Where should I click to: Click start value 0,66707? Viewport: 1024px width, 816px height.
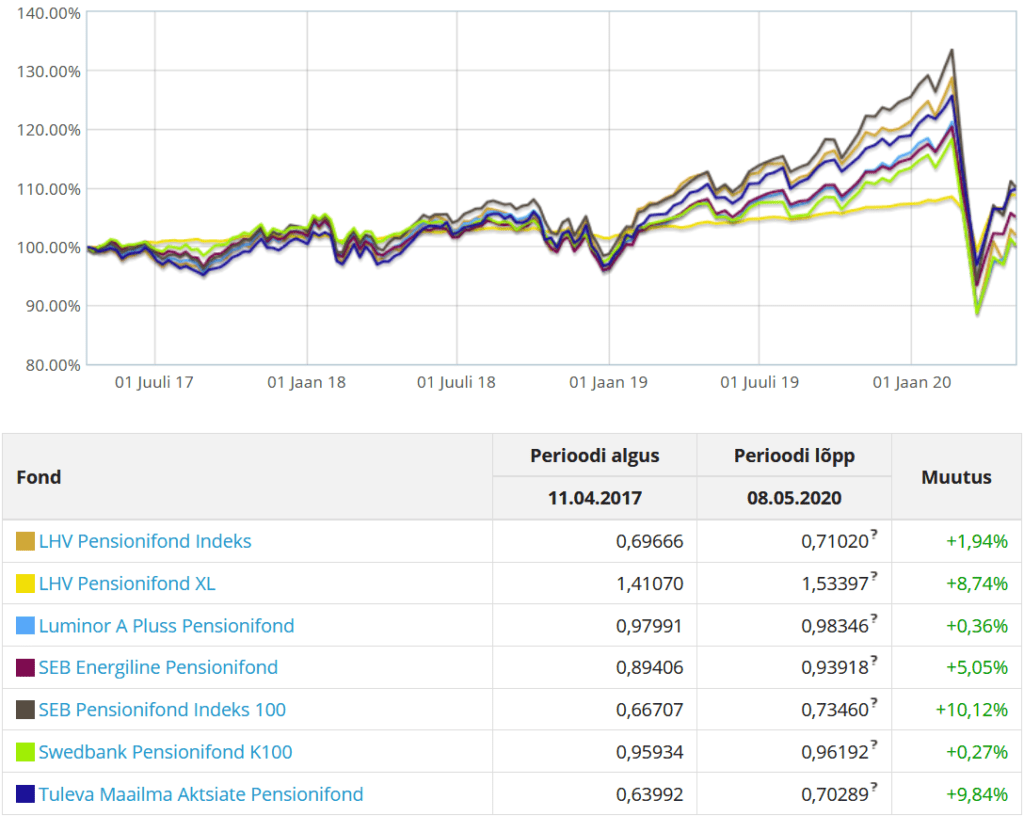point(649,710)
